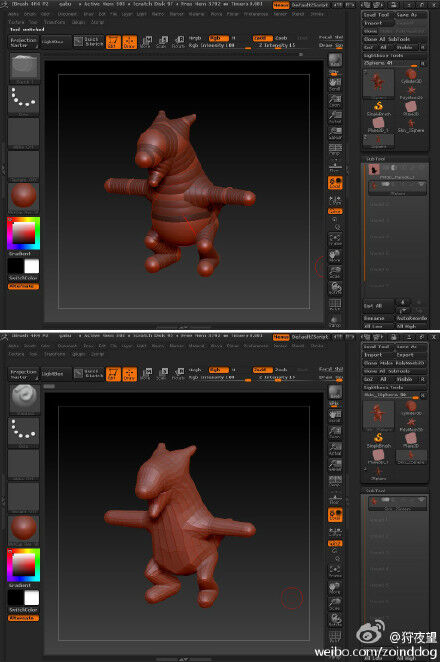This screenshot has width=440, height=662.
Task: Select Scroll canvas icon in upper screenshot
Action: pyautogui.click(x=335, y=85)
